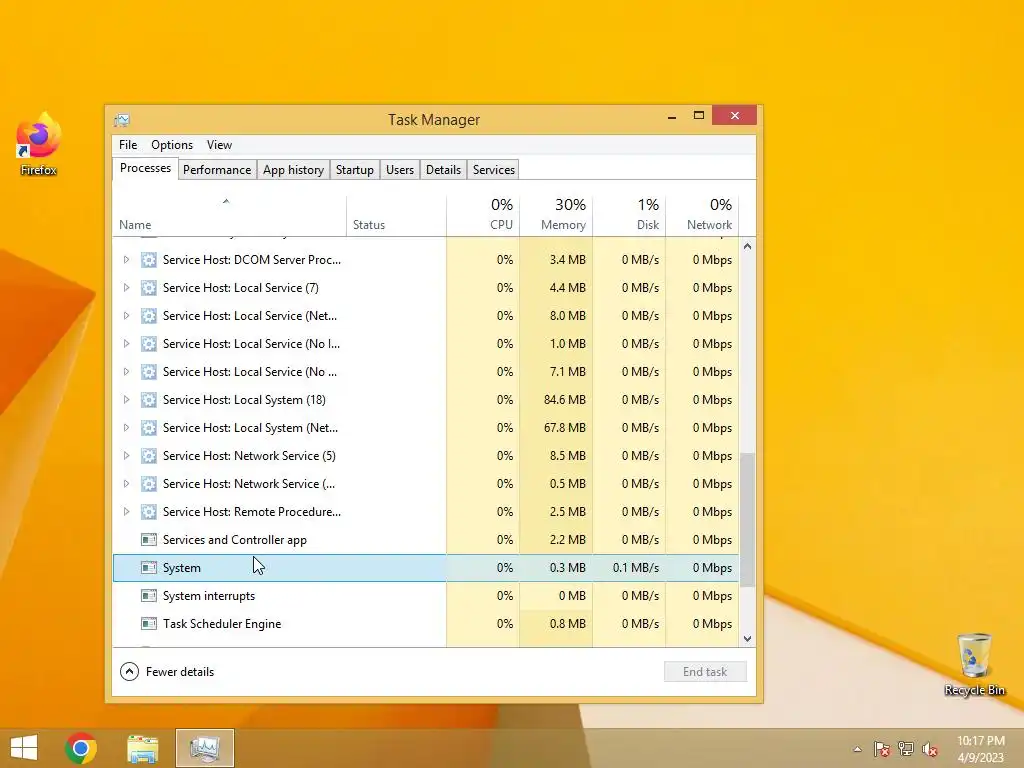Click the scroll down arrow in process list
1024x768 pixels.
[748, 639]
